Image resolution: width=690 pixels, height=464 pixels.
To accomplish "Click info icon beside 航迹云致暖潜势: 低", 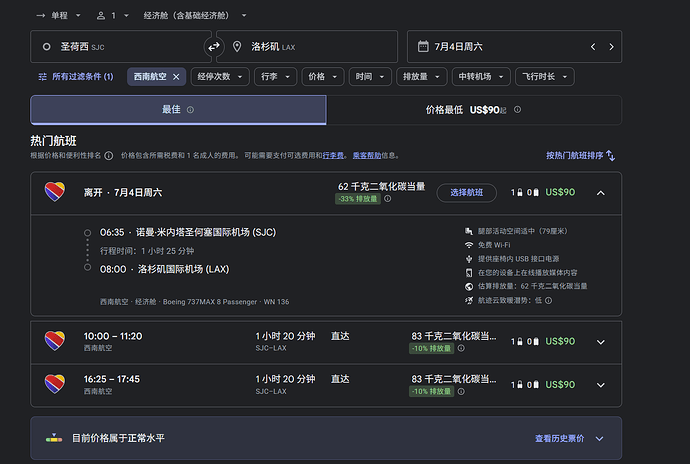I will pyautogui.click(x=548, y=301).
